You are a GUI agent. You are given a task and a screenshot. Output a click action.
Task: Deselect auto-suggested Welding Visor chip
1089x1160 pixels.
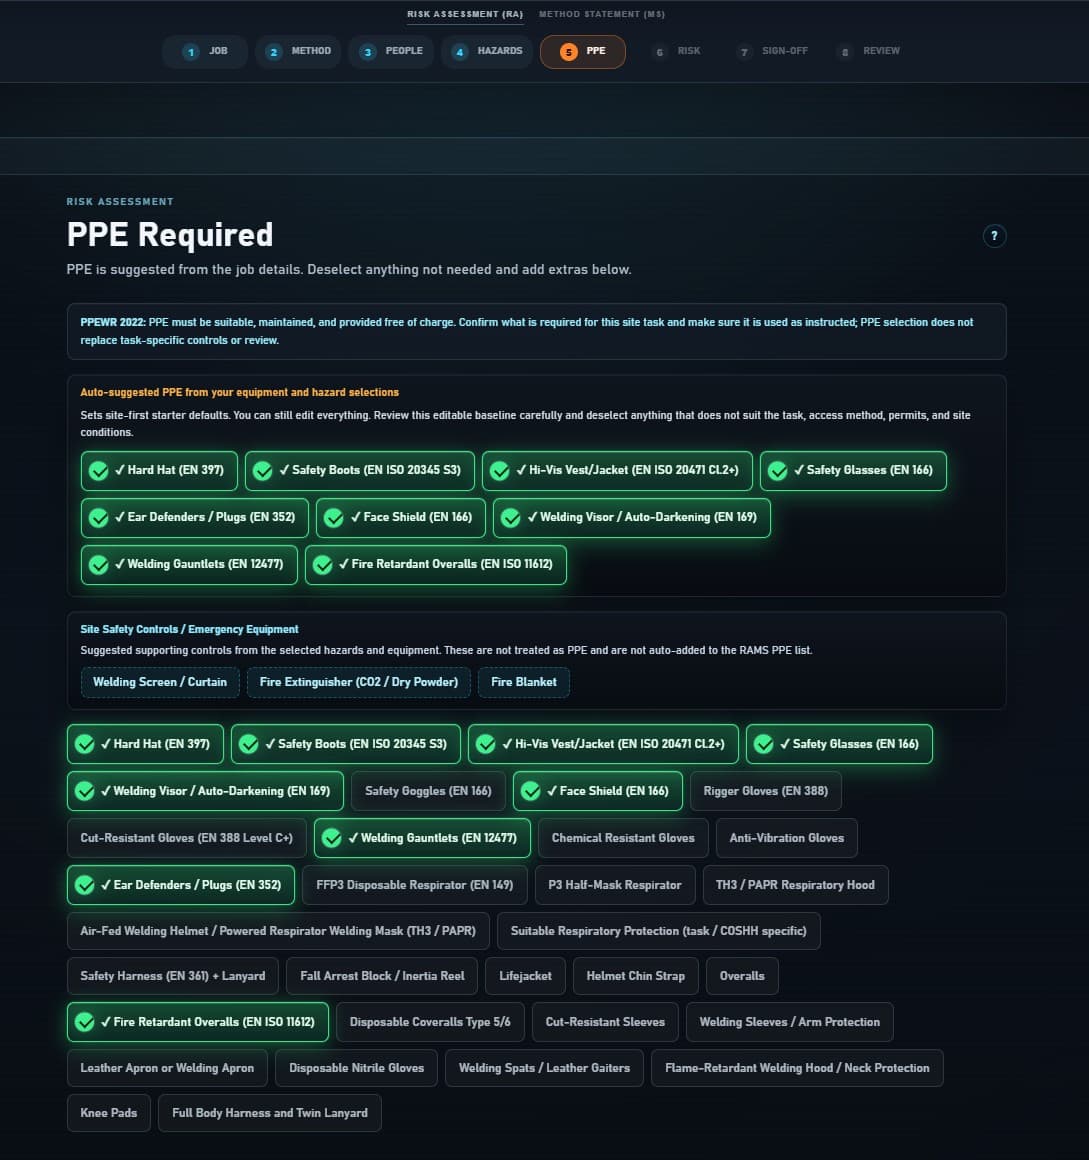click(632, 518)
